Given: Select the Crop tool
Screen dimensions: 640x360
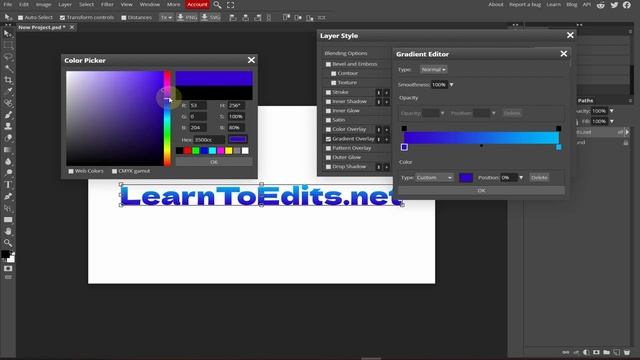Looking at the screenshot, I should 8,80.
